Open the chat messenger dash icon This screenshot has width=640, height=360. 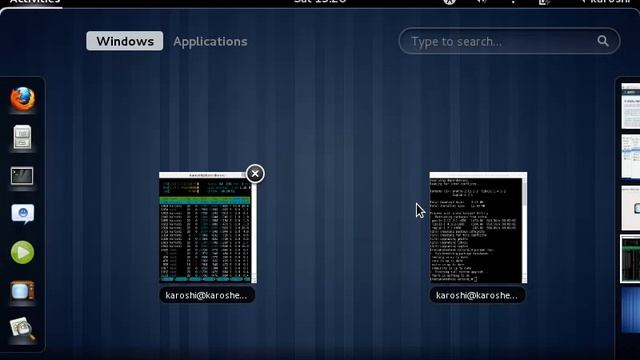click(x=22, y=213)
